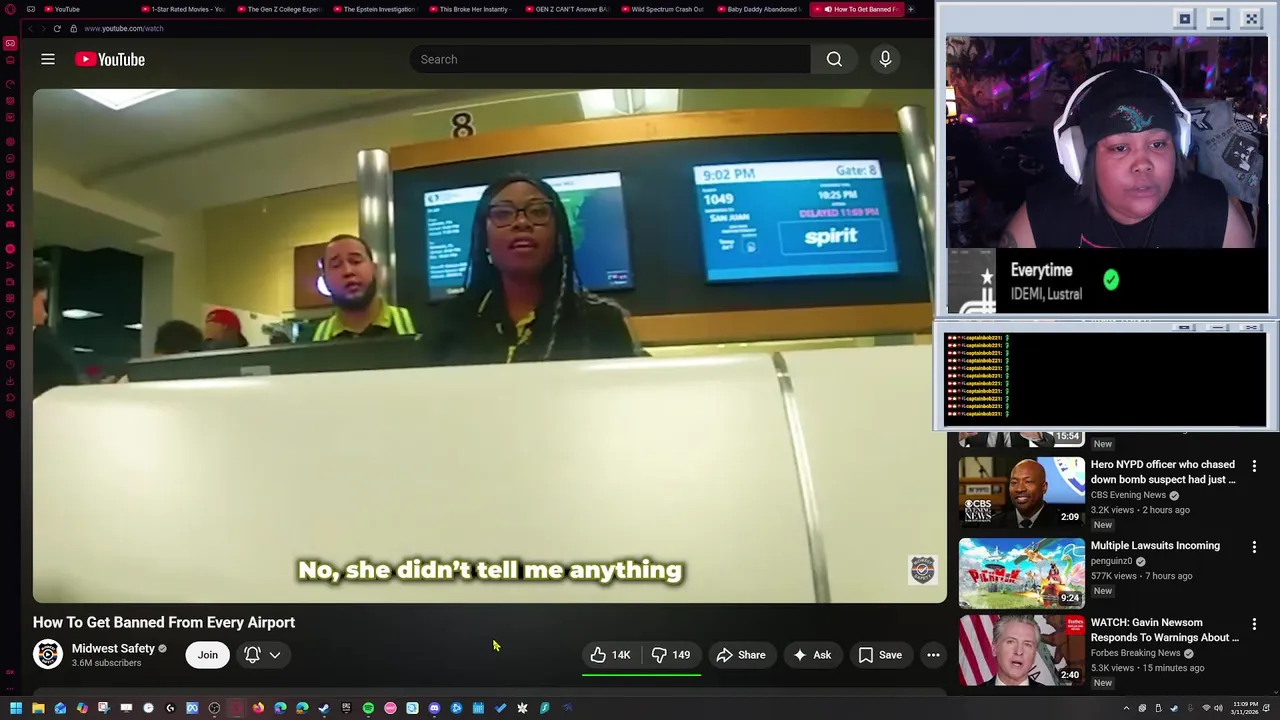This screenshot has height=720, width=1280.
Task: Open more actions three-dot menu
Action: (x=933, y=655)
